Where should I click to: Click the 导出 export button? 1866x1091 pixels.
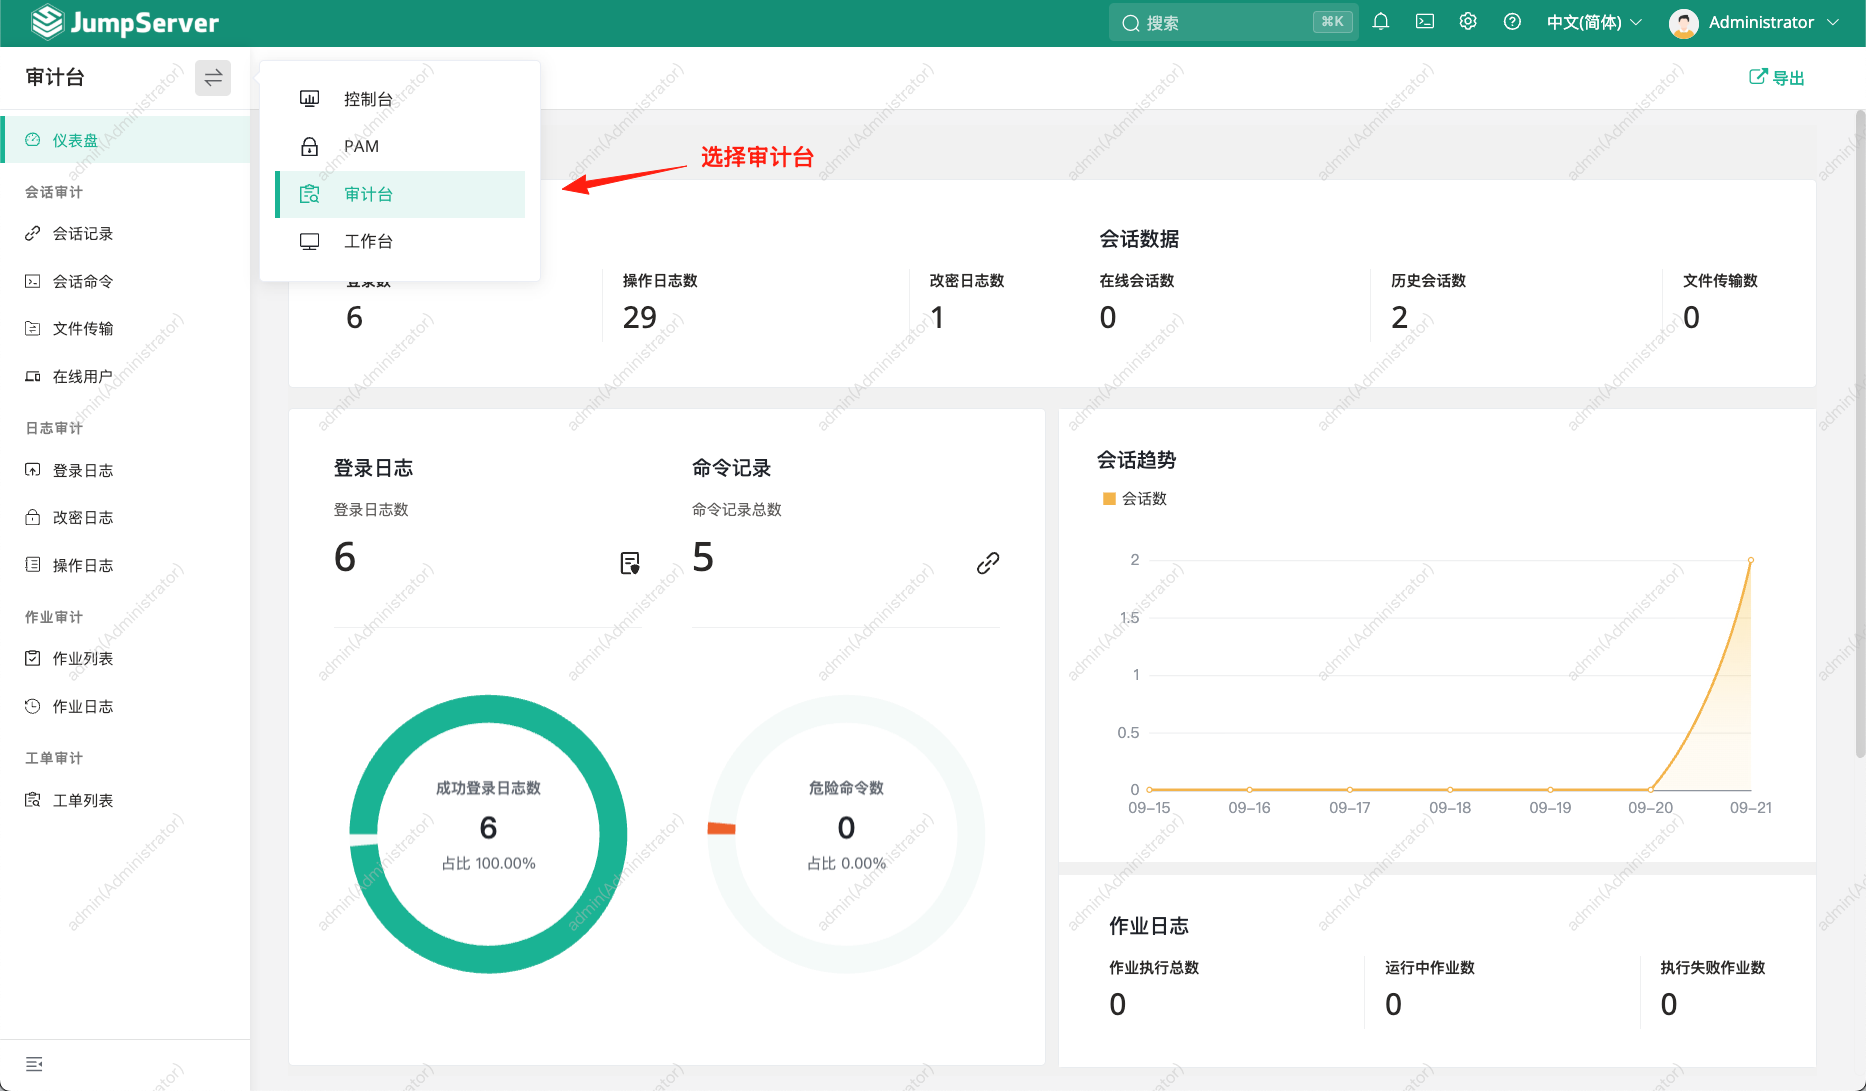point(1777,78)
